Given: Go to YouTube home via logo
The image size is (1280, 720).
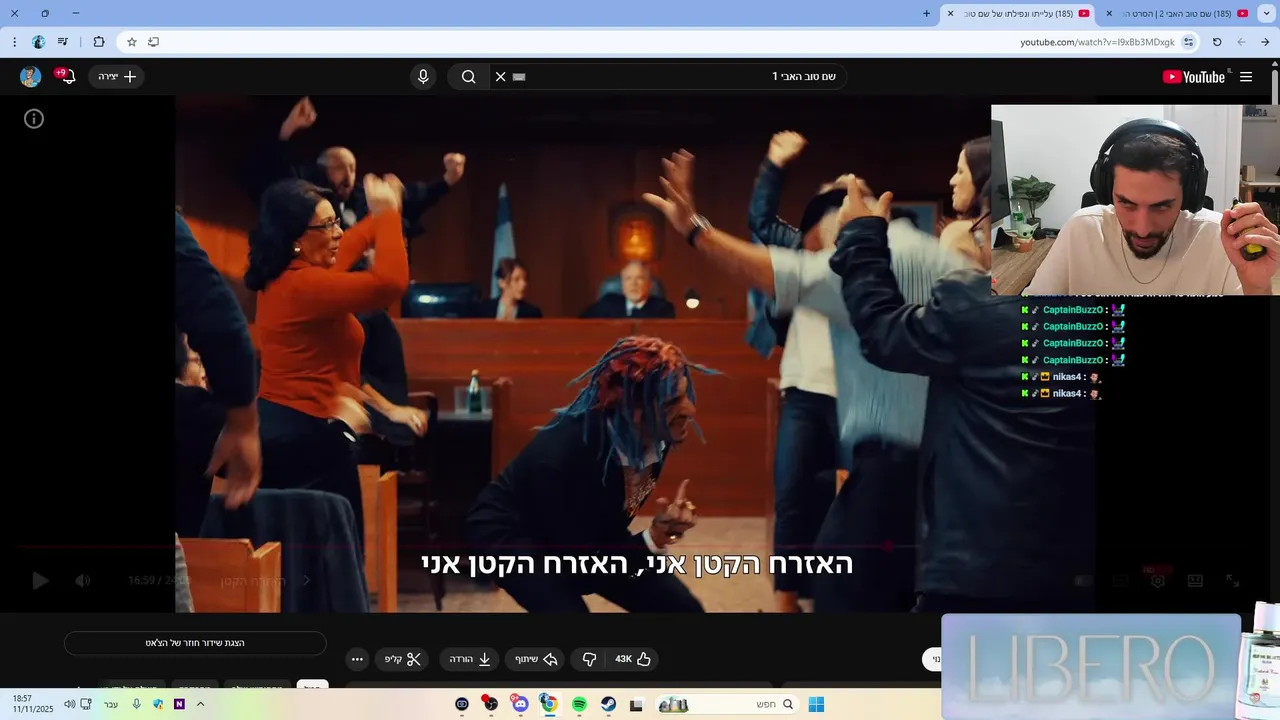Looking at the screenshot, I should pos(1194,77).
